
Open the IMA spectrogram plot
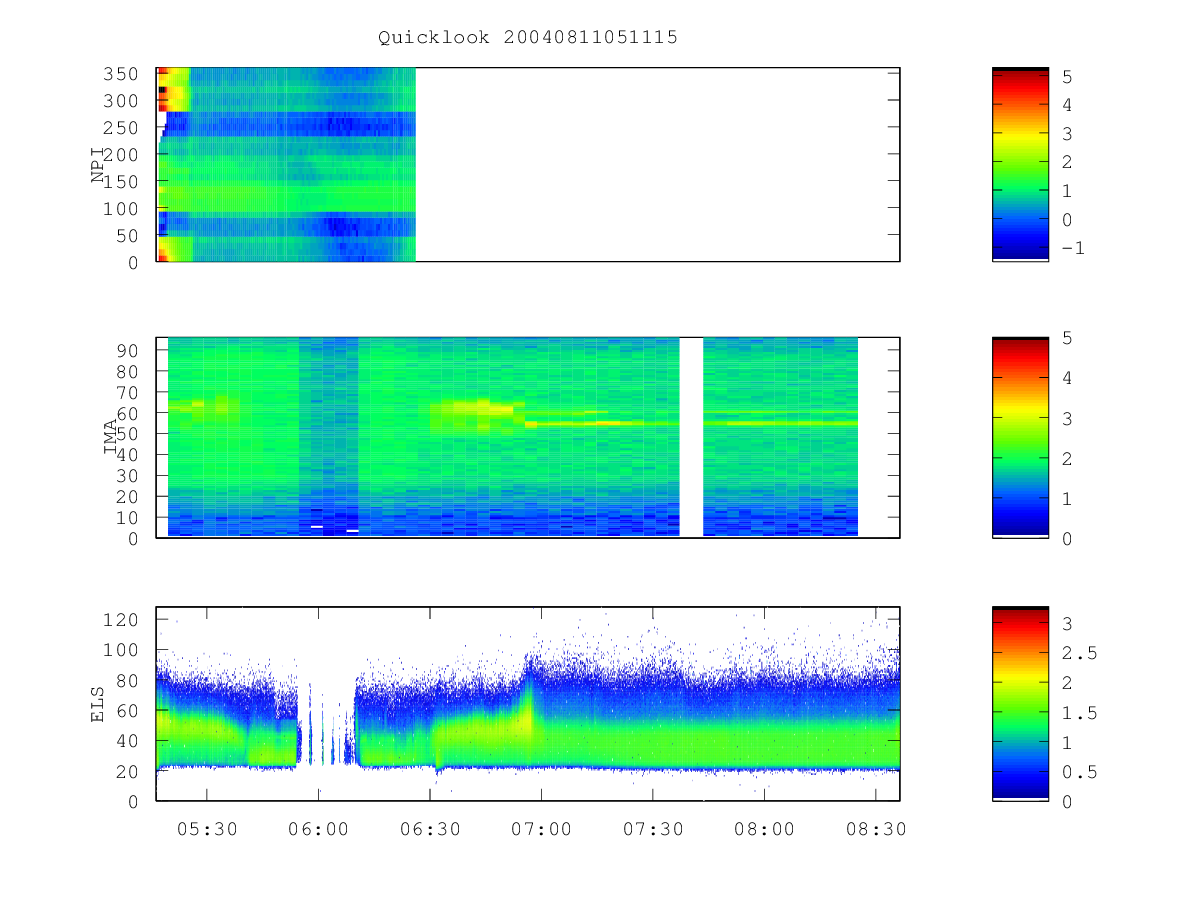[x=528, y=437]
